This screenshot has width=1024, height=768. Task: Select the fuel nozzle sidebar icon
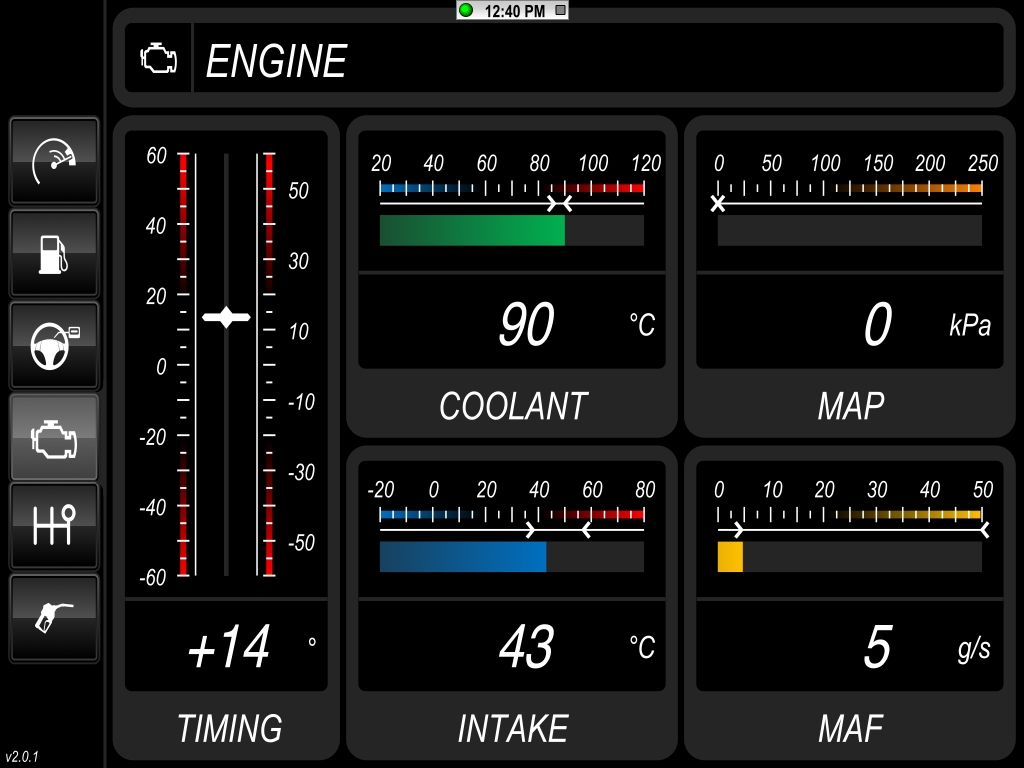(54, 617)
